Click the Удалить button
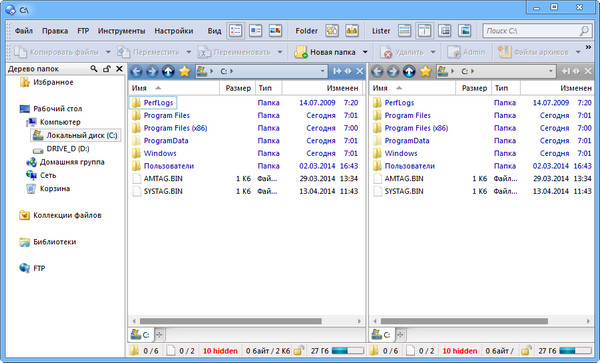Viewport: 600px width, 363px height. pyautogui.click(x=403, y=52)
